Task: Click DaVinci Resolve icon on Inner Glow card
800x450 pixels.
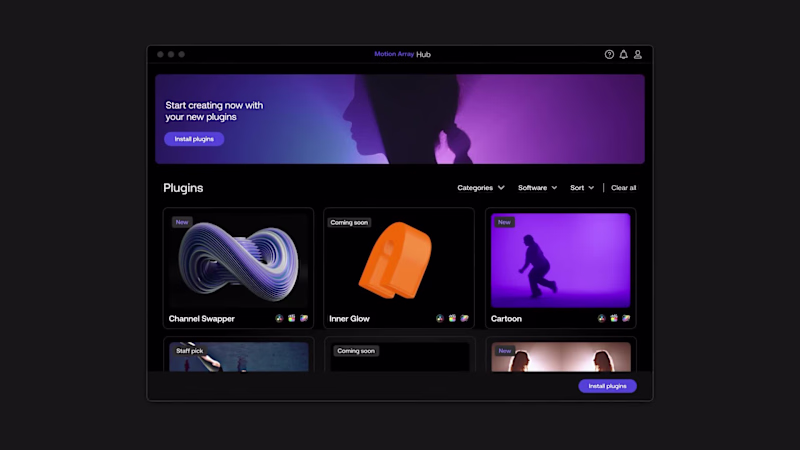Action: pyautogui.click(x=440, y=318)
